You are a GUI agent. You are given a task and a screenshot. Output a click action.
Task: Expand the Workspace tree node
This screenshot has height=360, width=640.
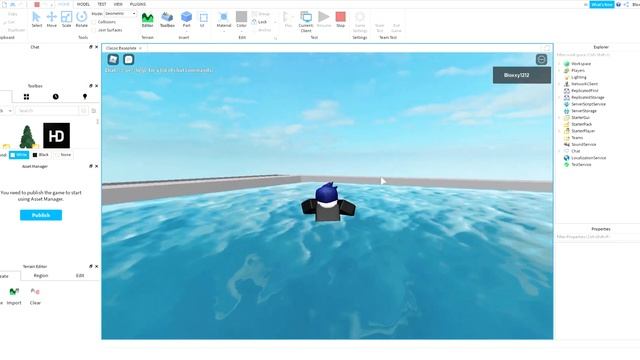click(560, 64)
